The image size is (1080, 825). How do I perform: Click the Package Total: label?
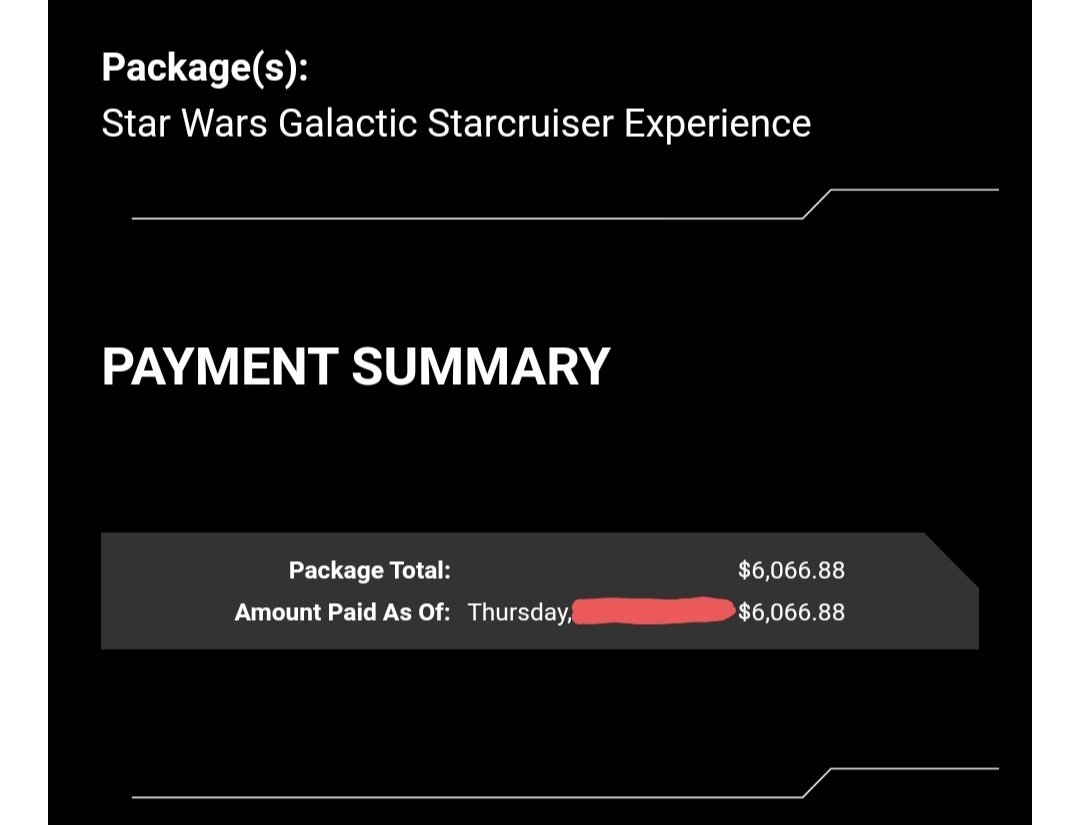pos(369,570)
